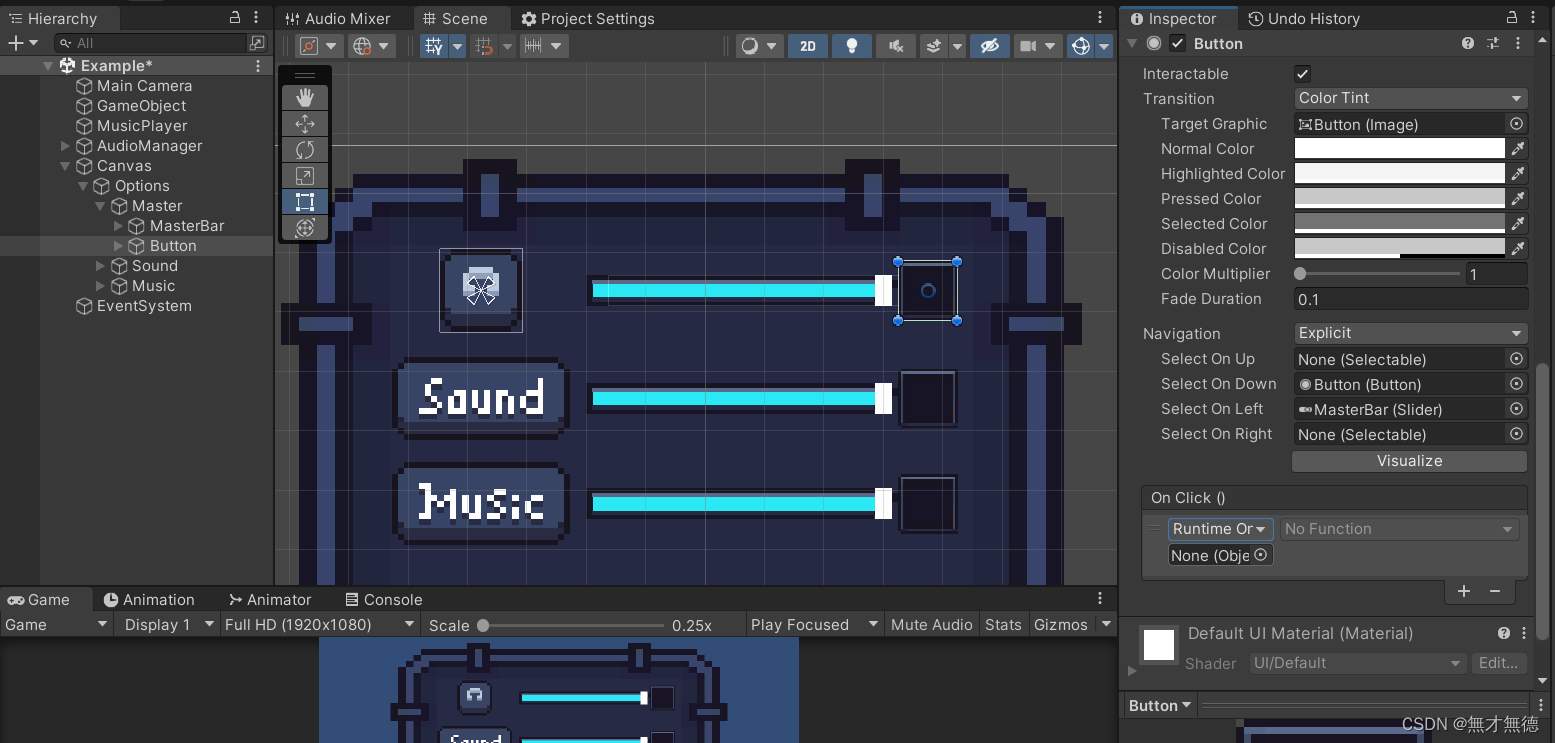Toggle Scene effects (skybox/fx) button

[x=933, y=46]
